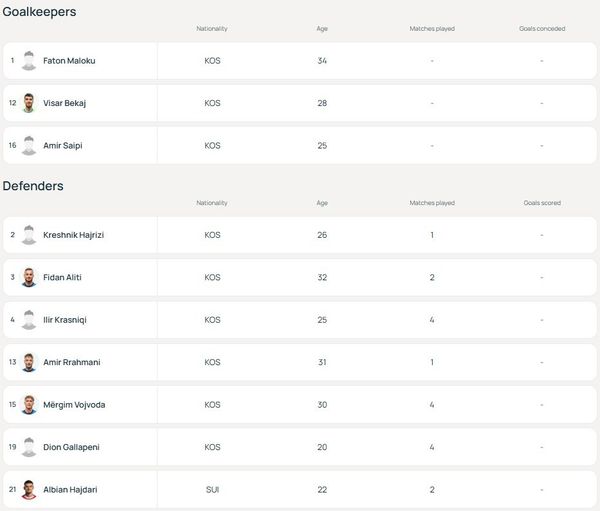Select the Amir Saipi name link
Screen dimensions: 600x511
(x=63, y=145)
